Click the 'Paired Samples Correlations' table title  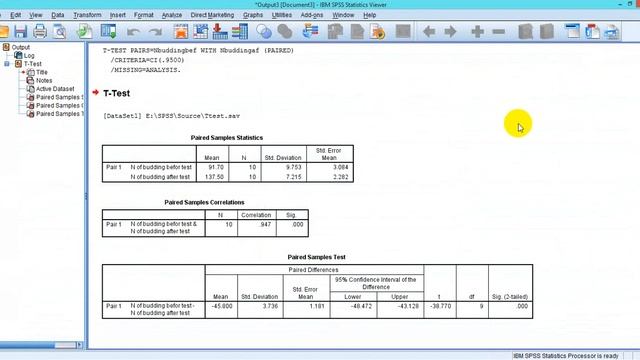pos(204,202)
